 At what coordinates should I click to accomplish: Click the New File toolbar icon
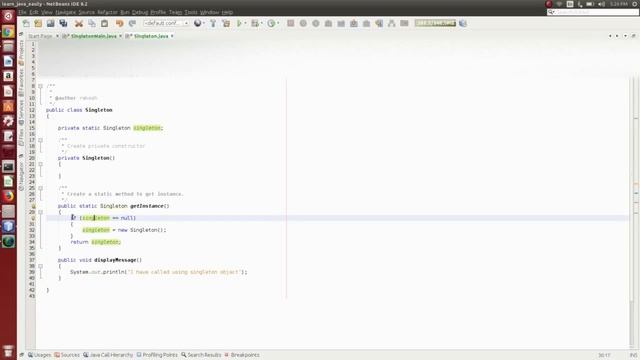26,23
